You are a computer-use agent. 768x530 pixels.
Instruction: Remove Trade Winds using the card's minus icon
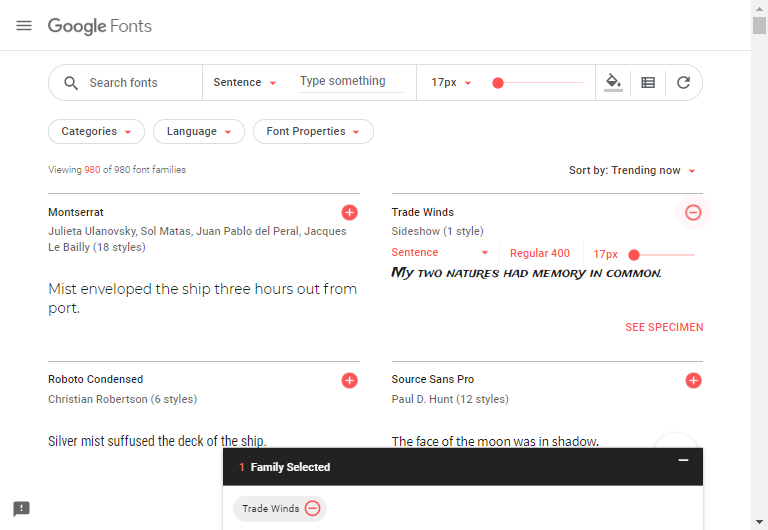point(693,213)
